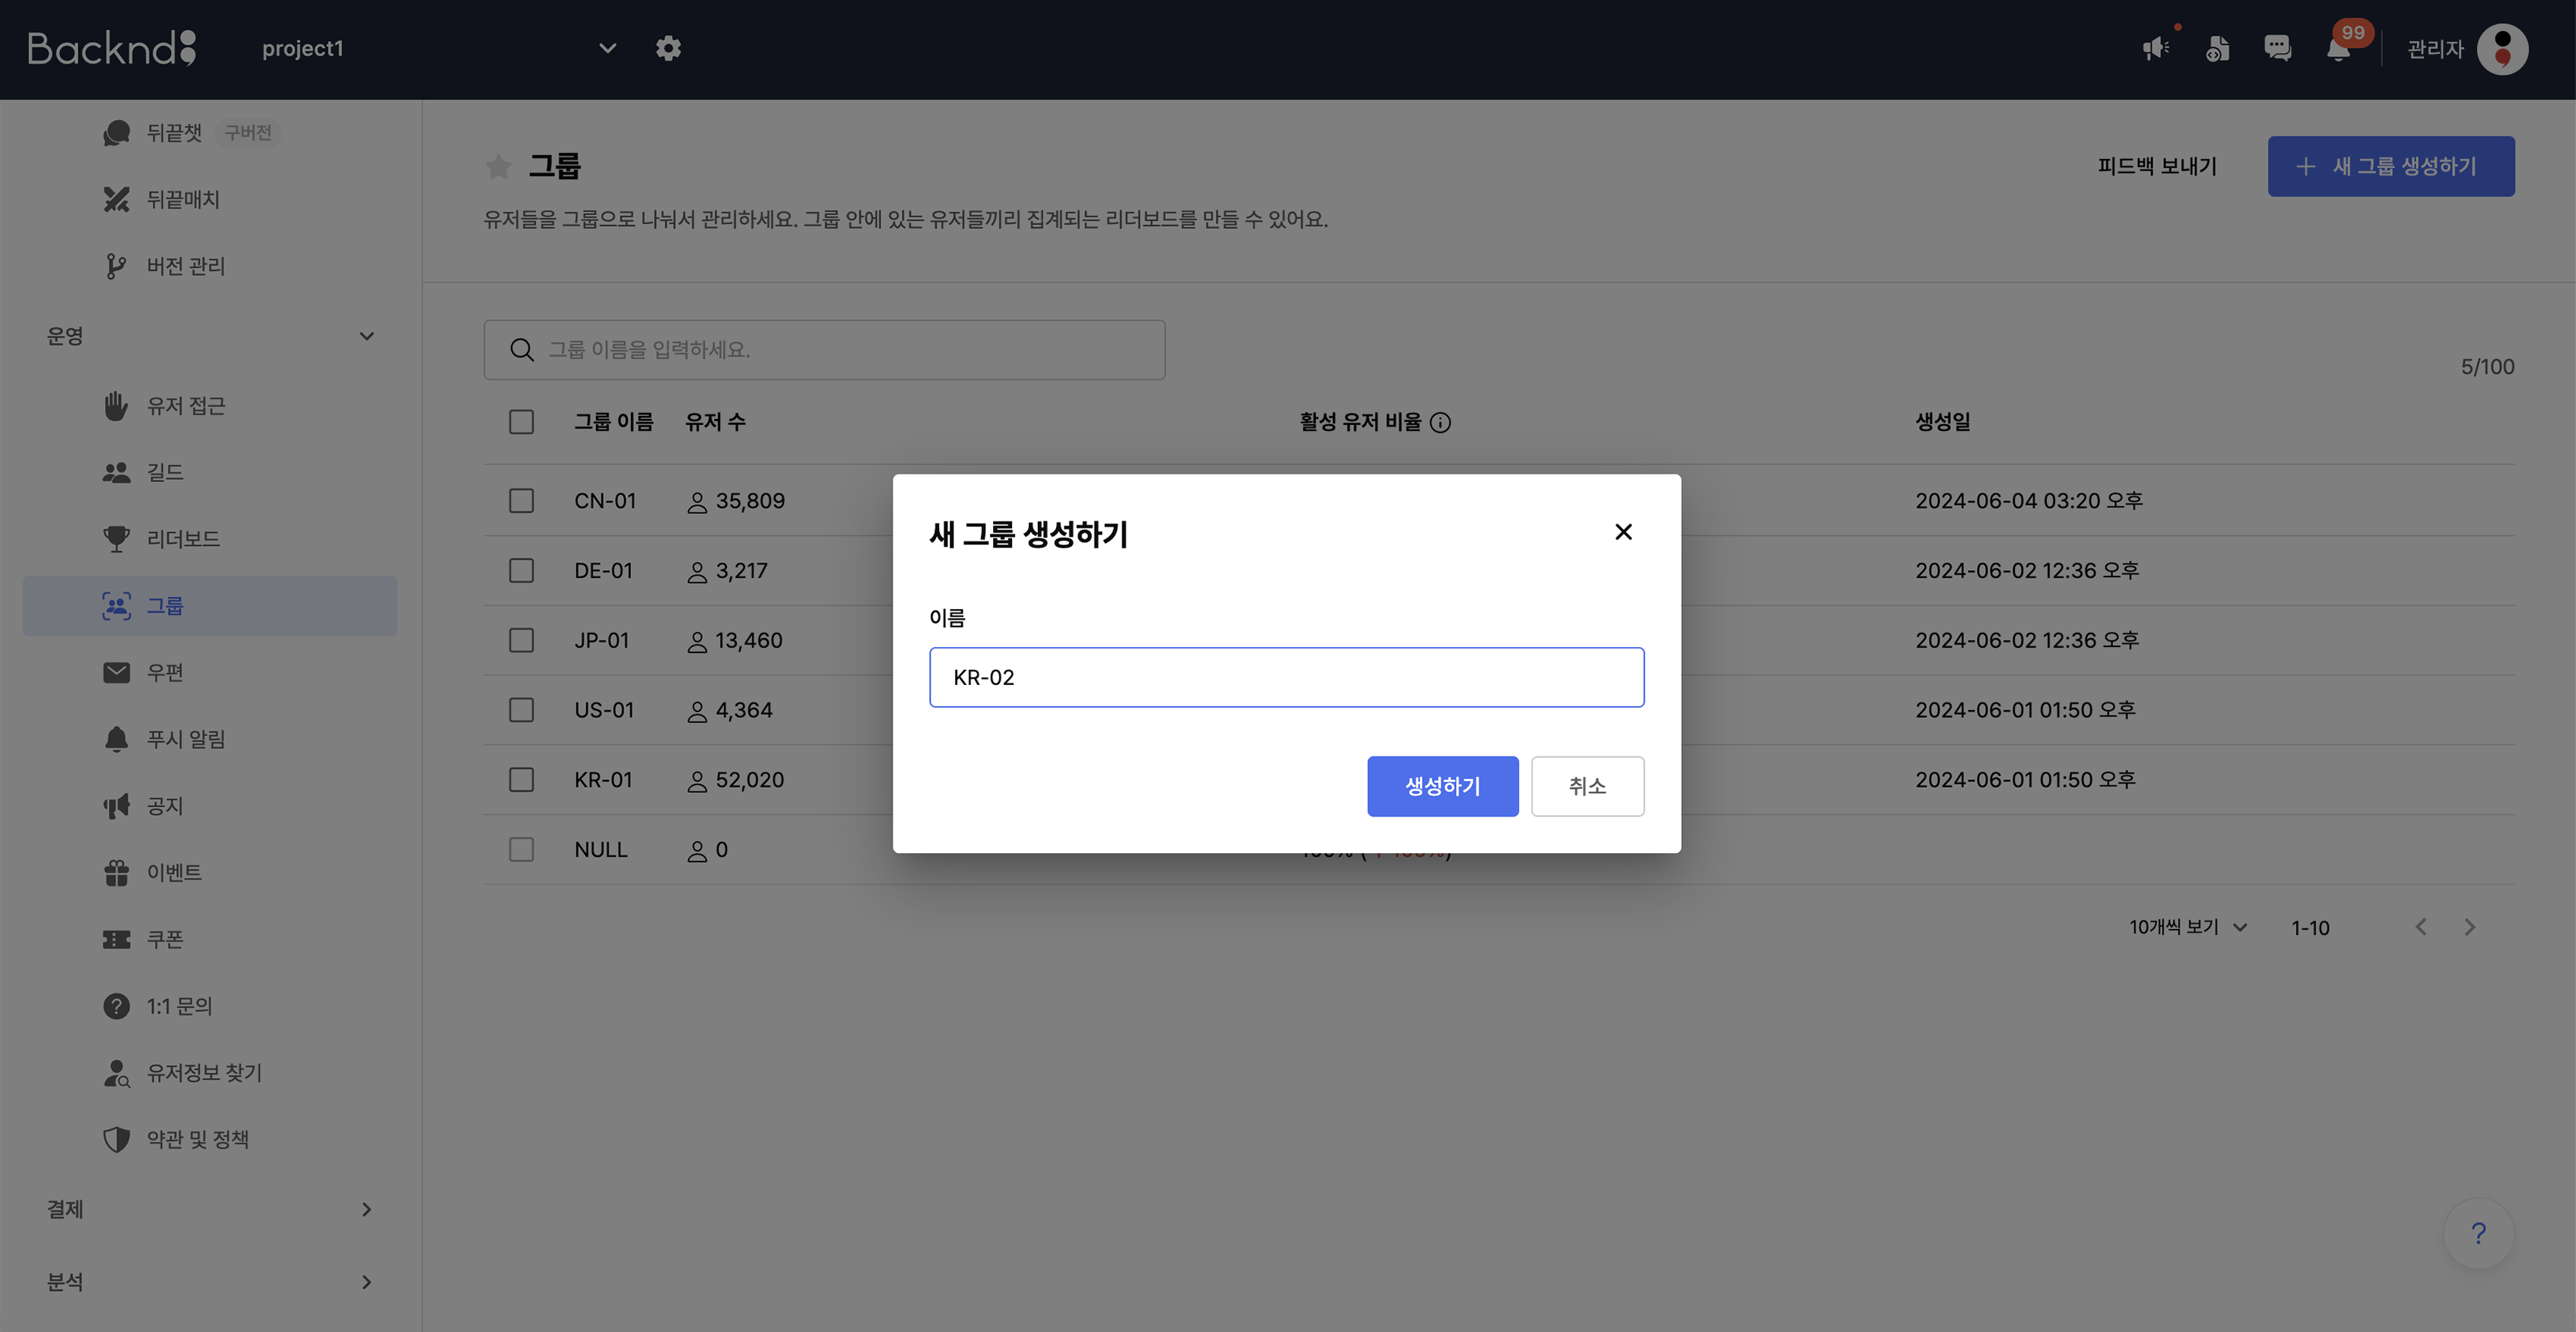Click the 2024-06-04 03:20 오후 date cell
Image resolution: width=2576 pixels, height=1332 pixels.
2028,501
